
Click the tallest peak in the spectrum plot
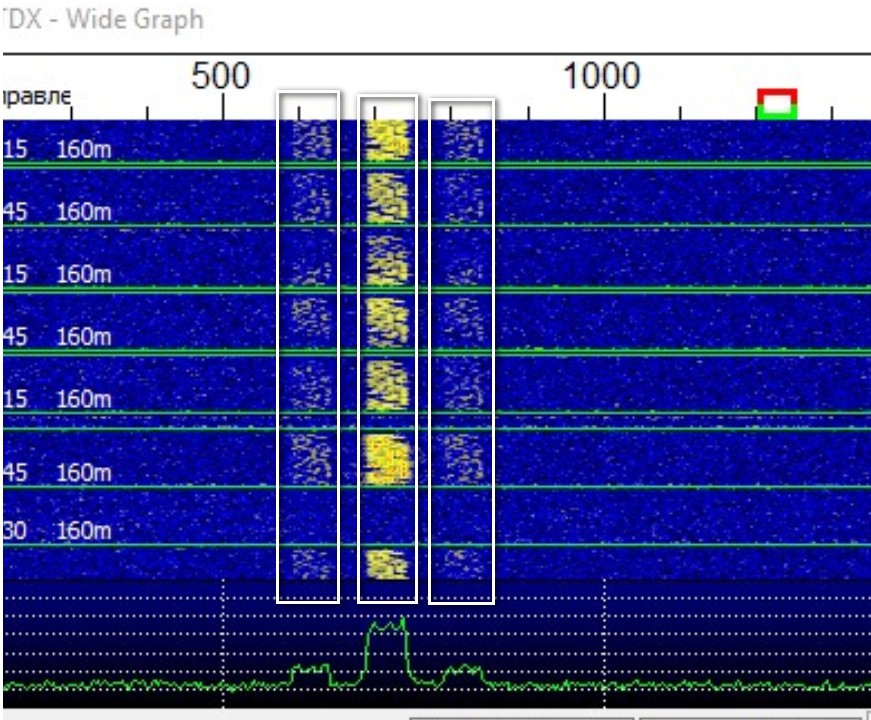click(387, 627)
